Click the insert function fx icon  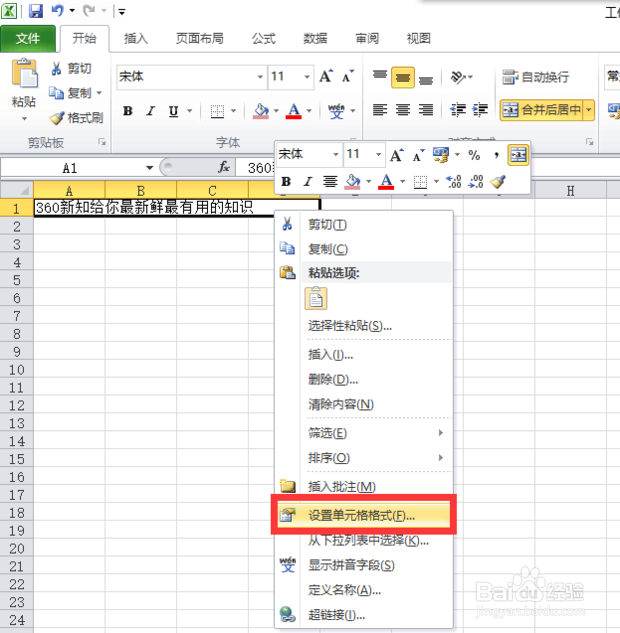tap(224, 167)
